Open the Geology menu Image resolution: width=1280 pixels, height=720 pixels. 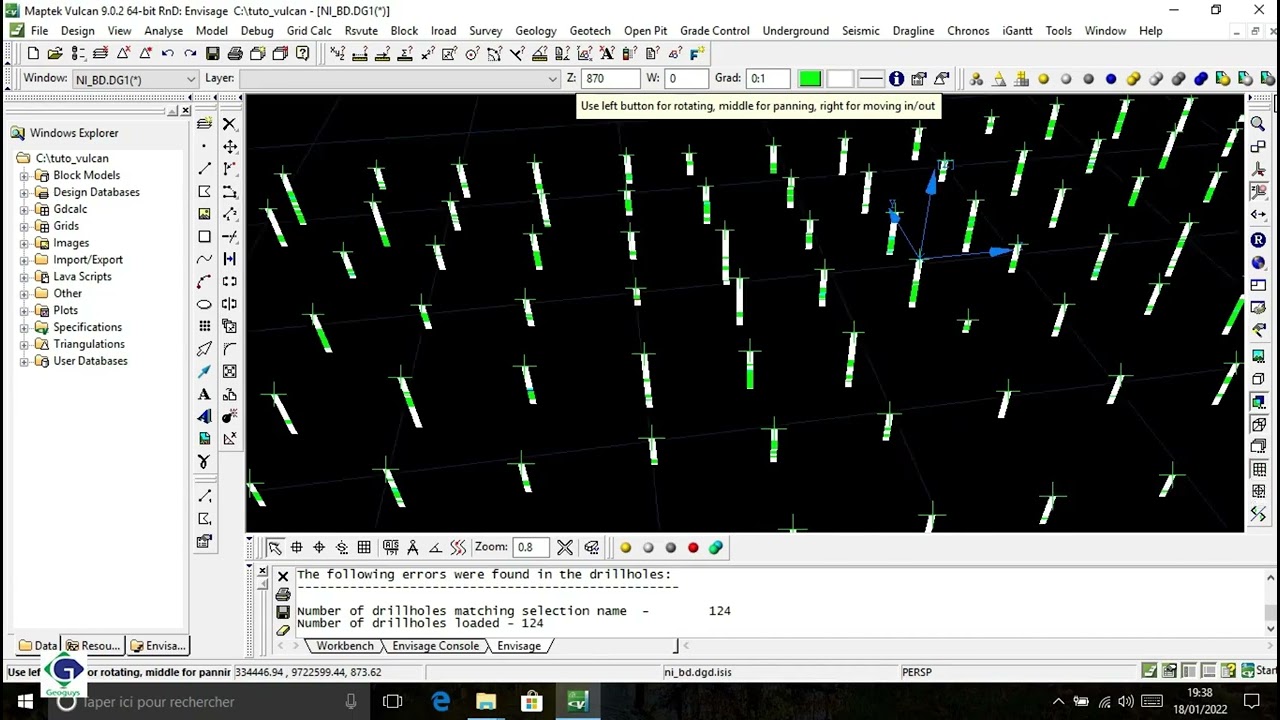tap(535, 31)
